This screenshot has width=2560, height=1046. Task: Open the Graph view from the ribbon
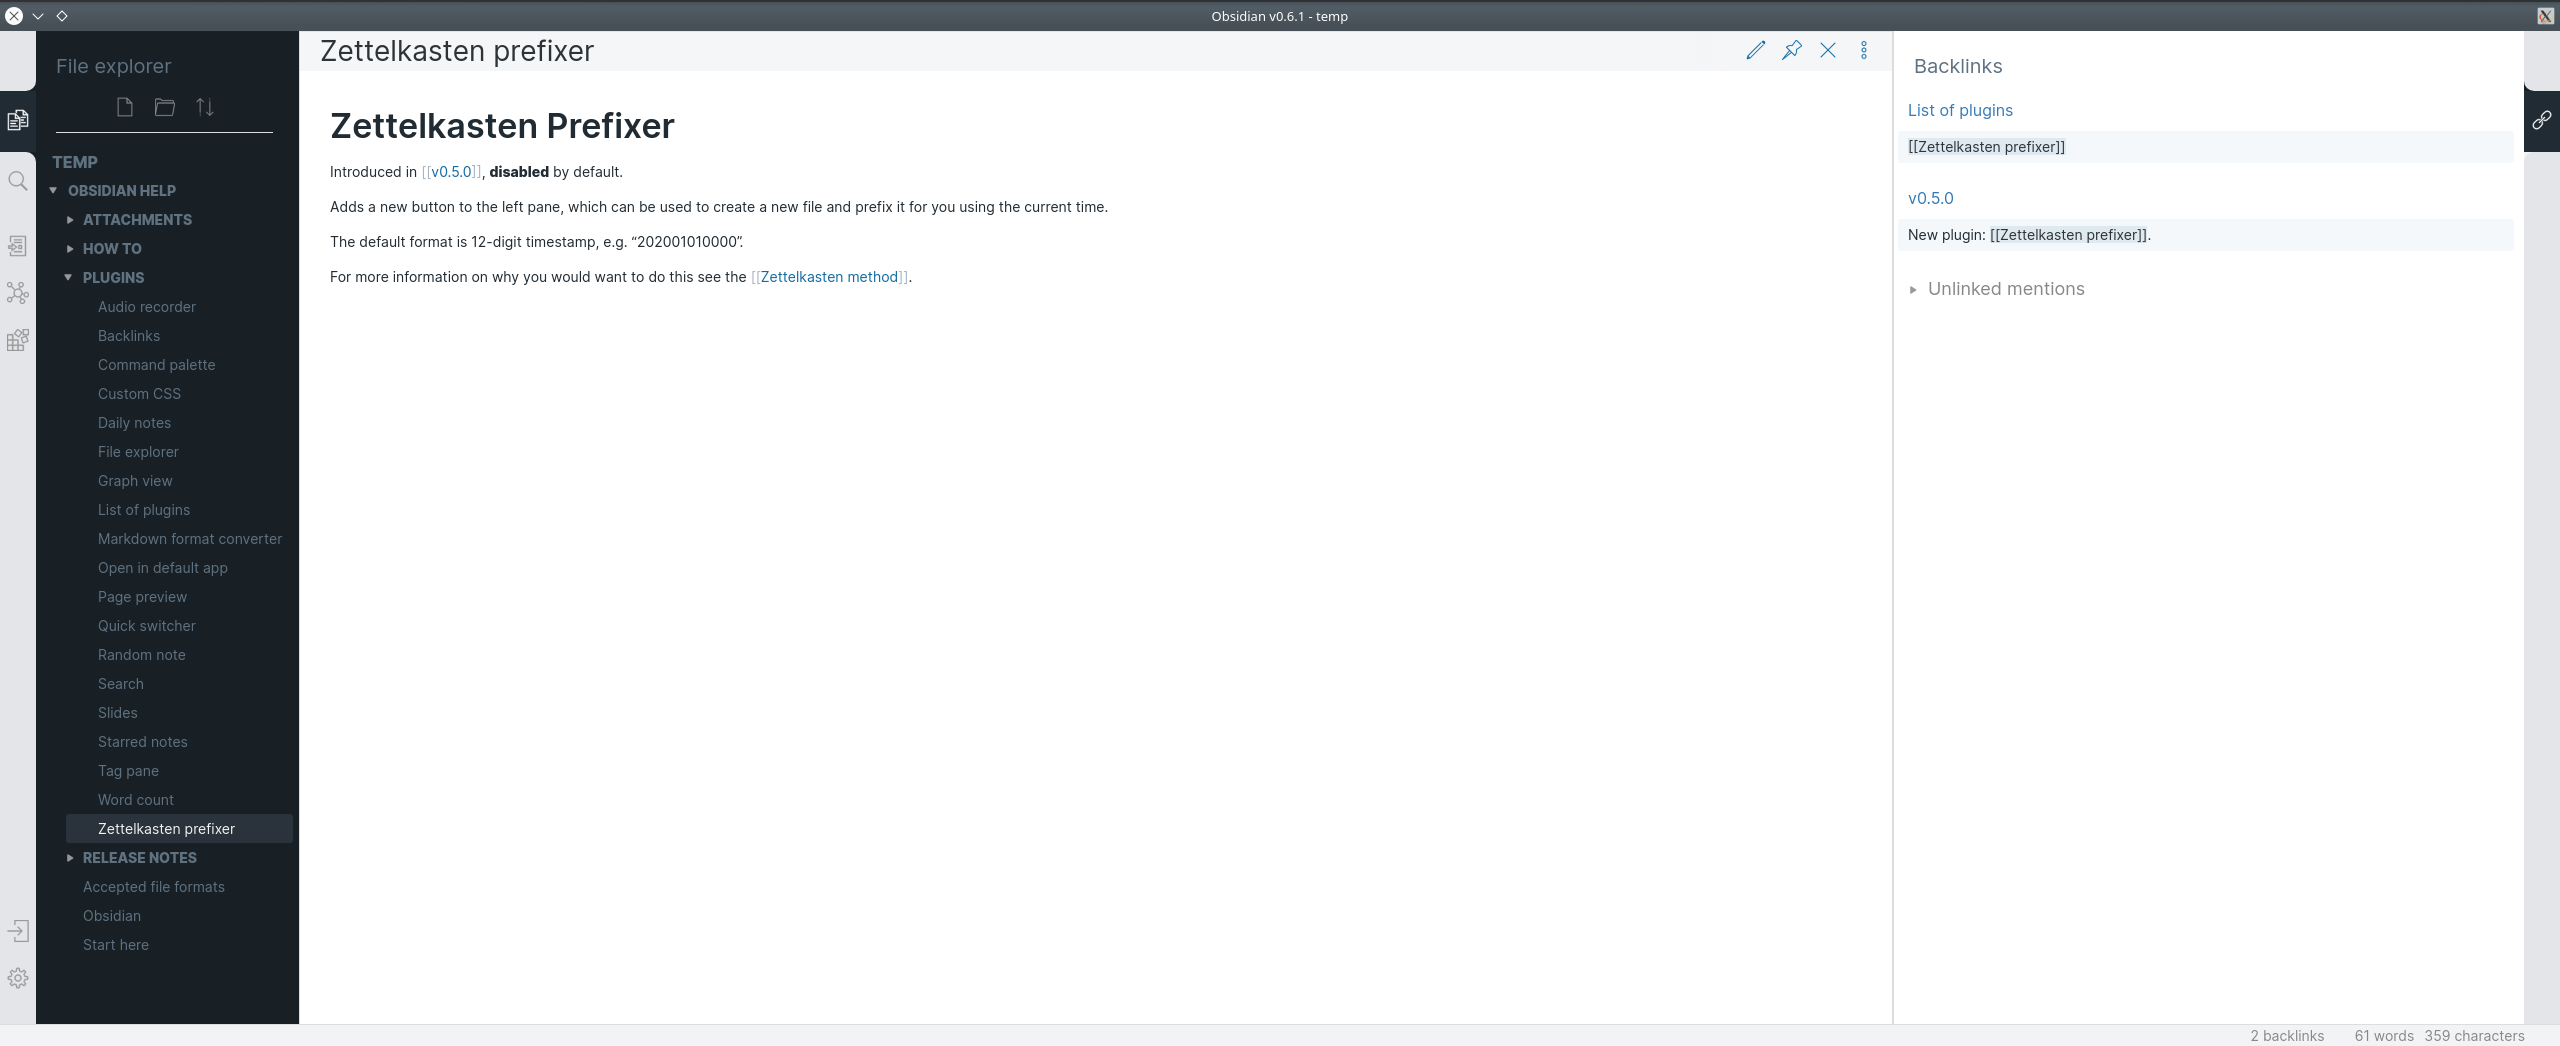click(18, 293)
